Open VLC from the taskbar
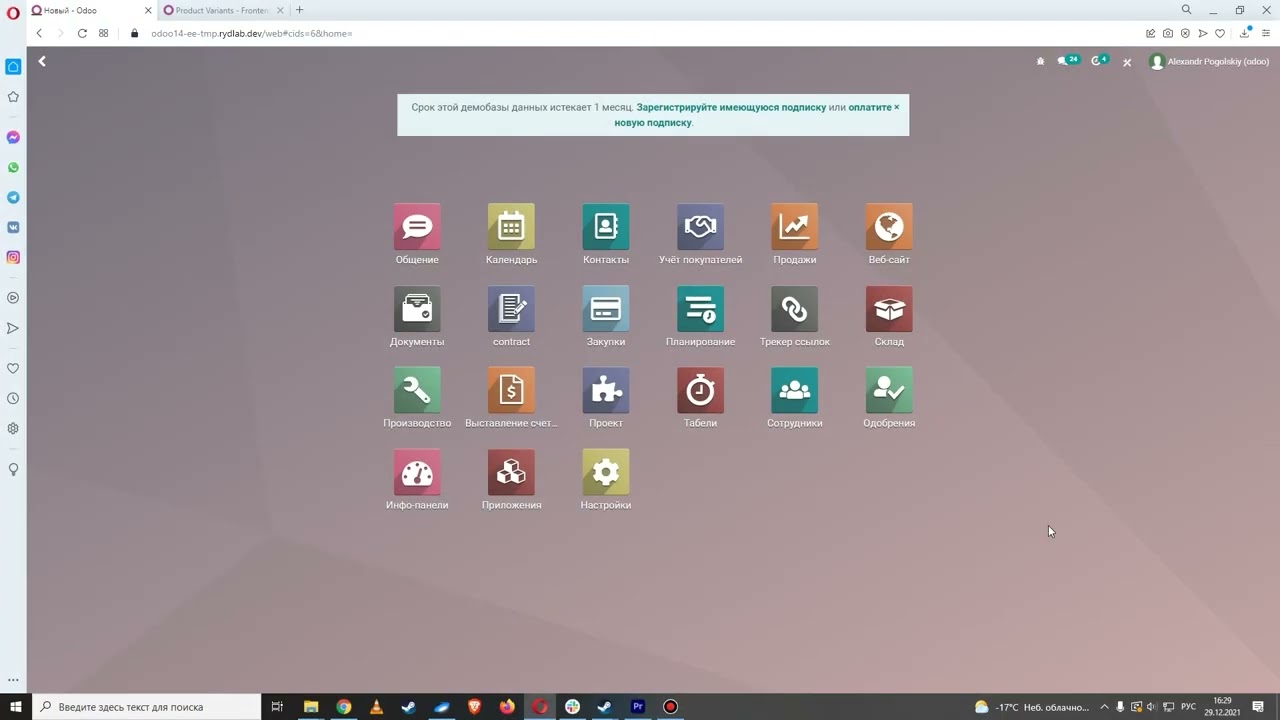1280x720 pixels. coord(376,707)
